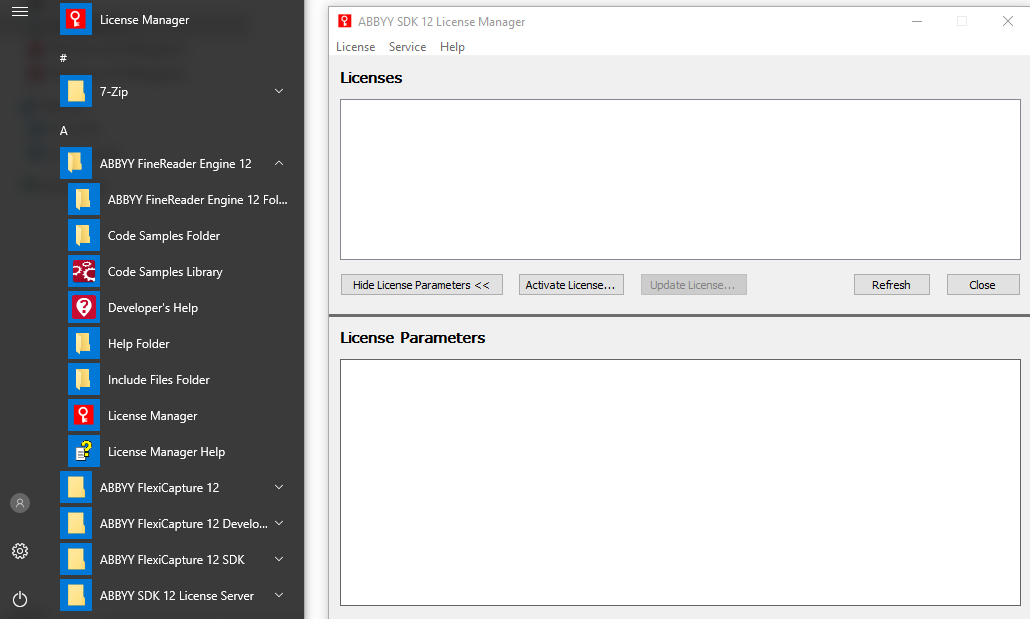Click ABBYY FineReader Engine 12 group folder icon
Image resolution: width=1030 pixels, height=619 pixels.
(x=76, y=163)
